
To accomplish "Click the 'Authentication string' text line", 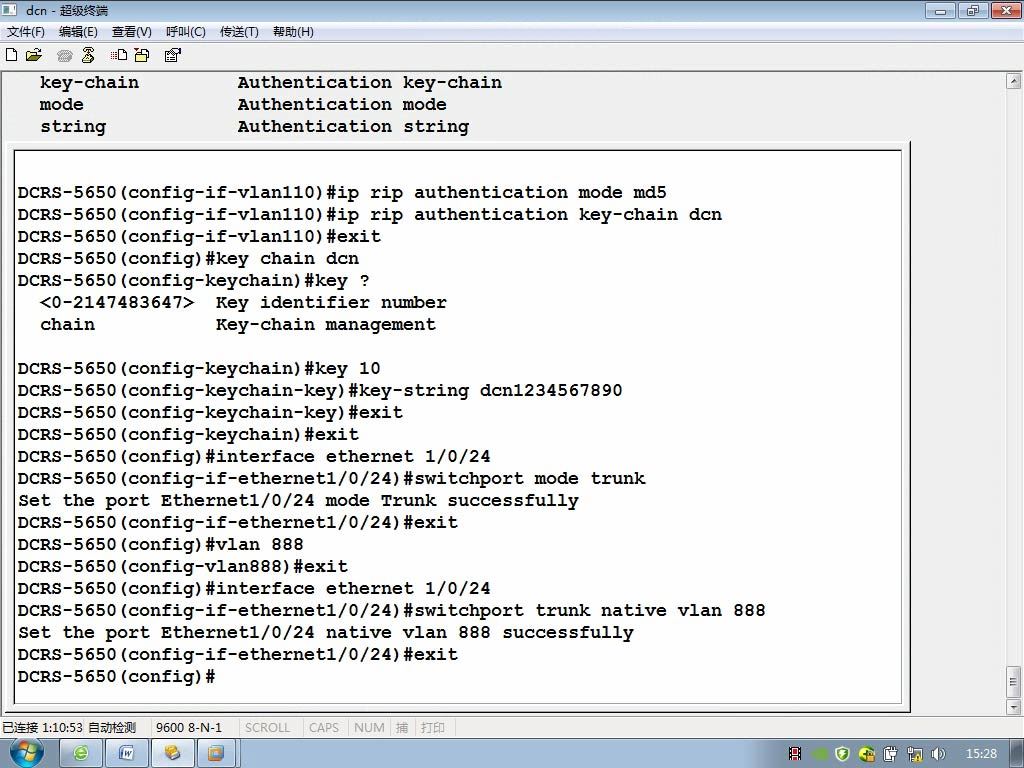I will click(353, 127).
